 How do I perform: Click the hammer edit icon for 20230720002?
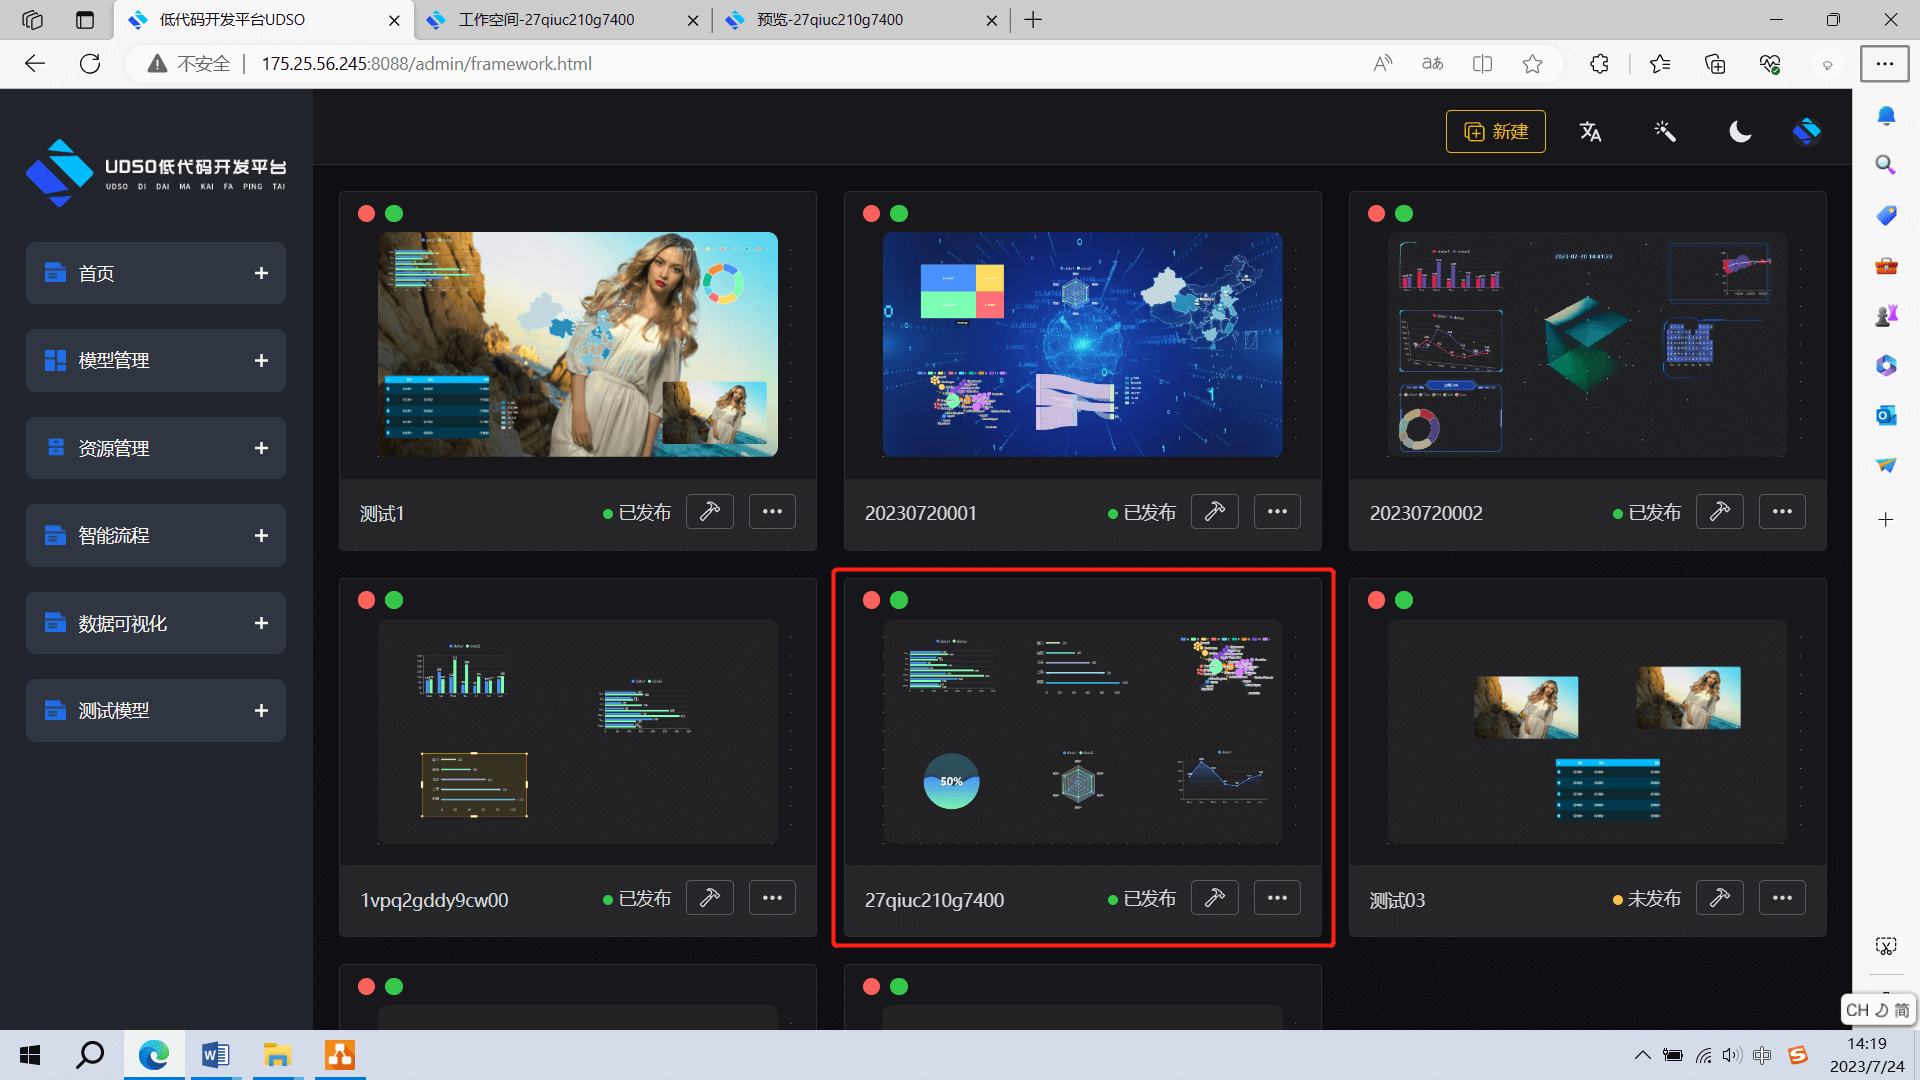[1720, 512]
